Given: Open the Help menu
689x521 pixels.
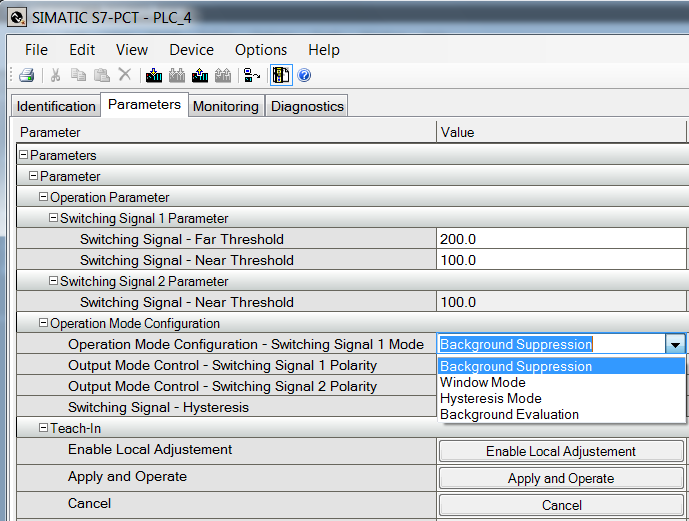Looking at the screenshot, I should (324, 50).
